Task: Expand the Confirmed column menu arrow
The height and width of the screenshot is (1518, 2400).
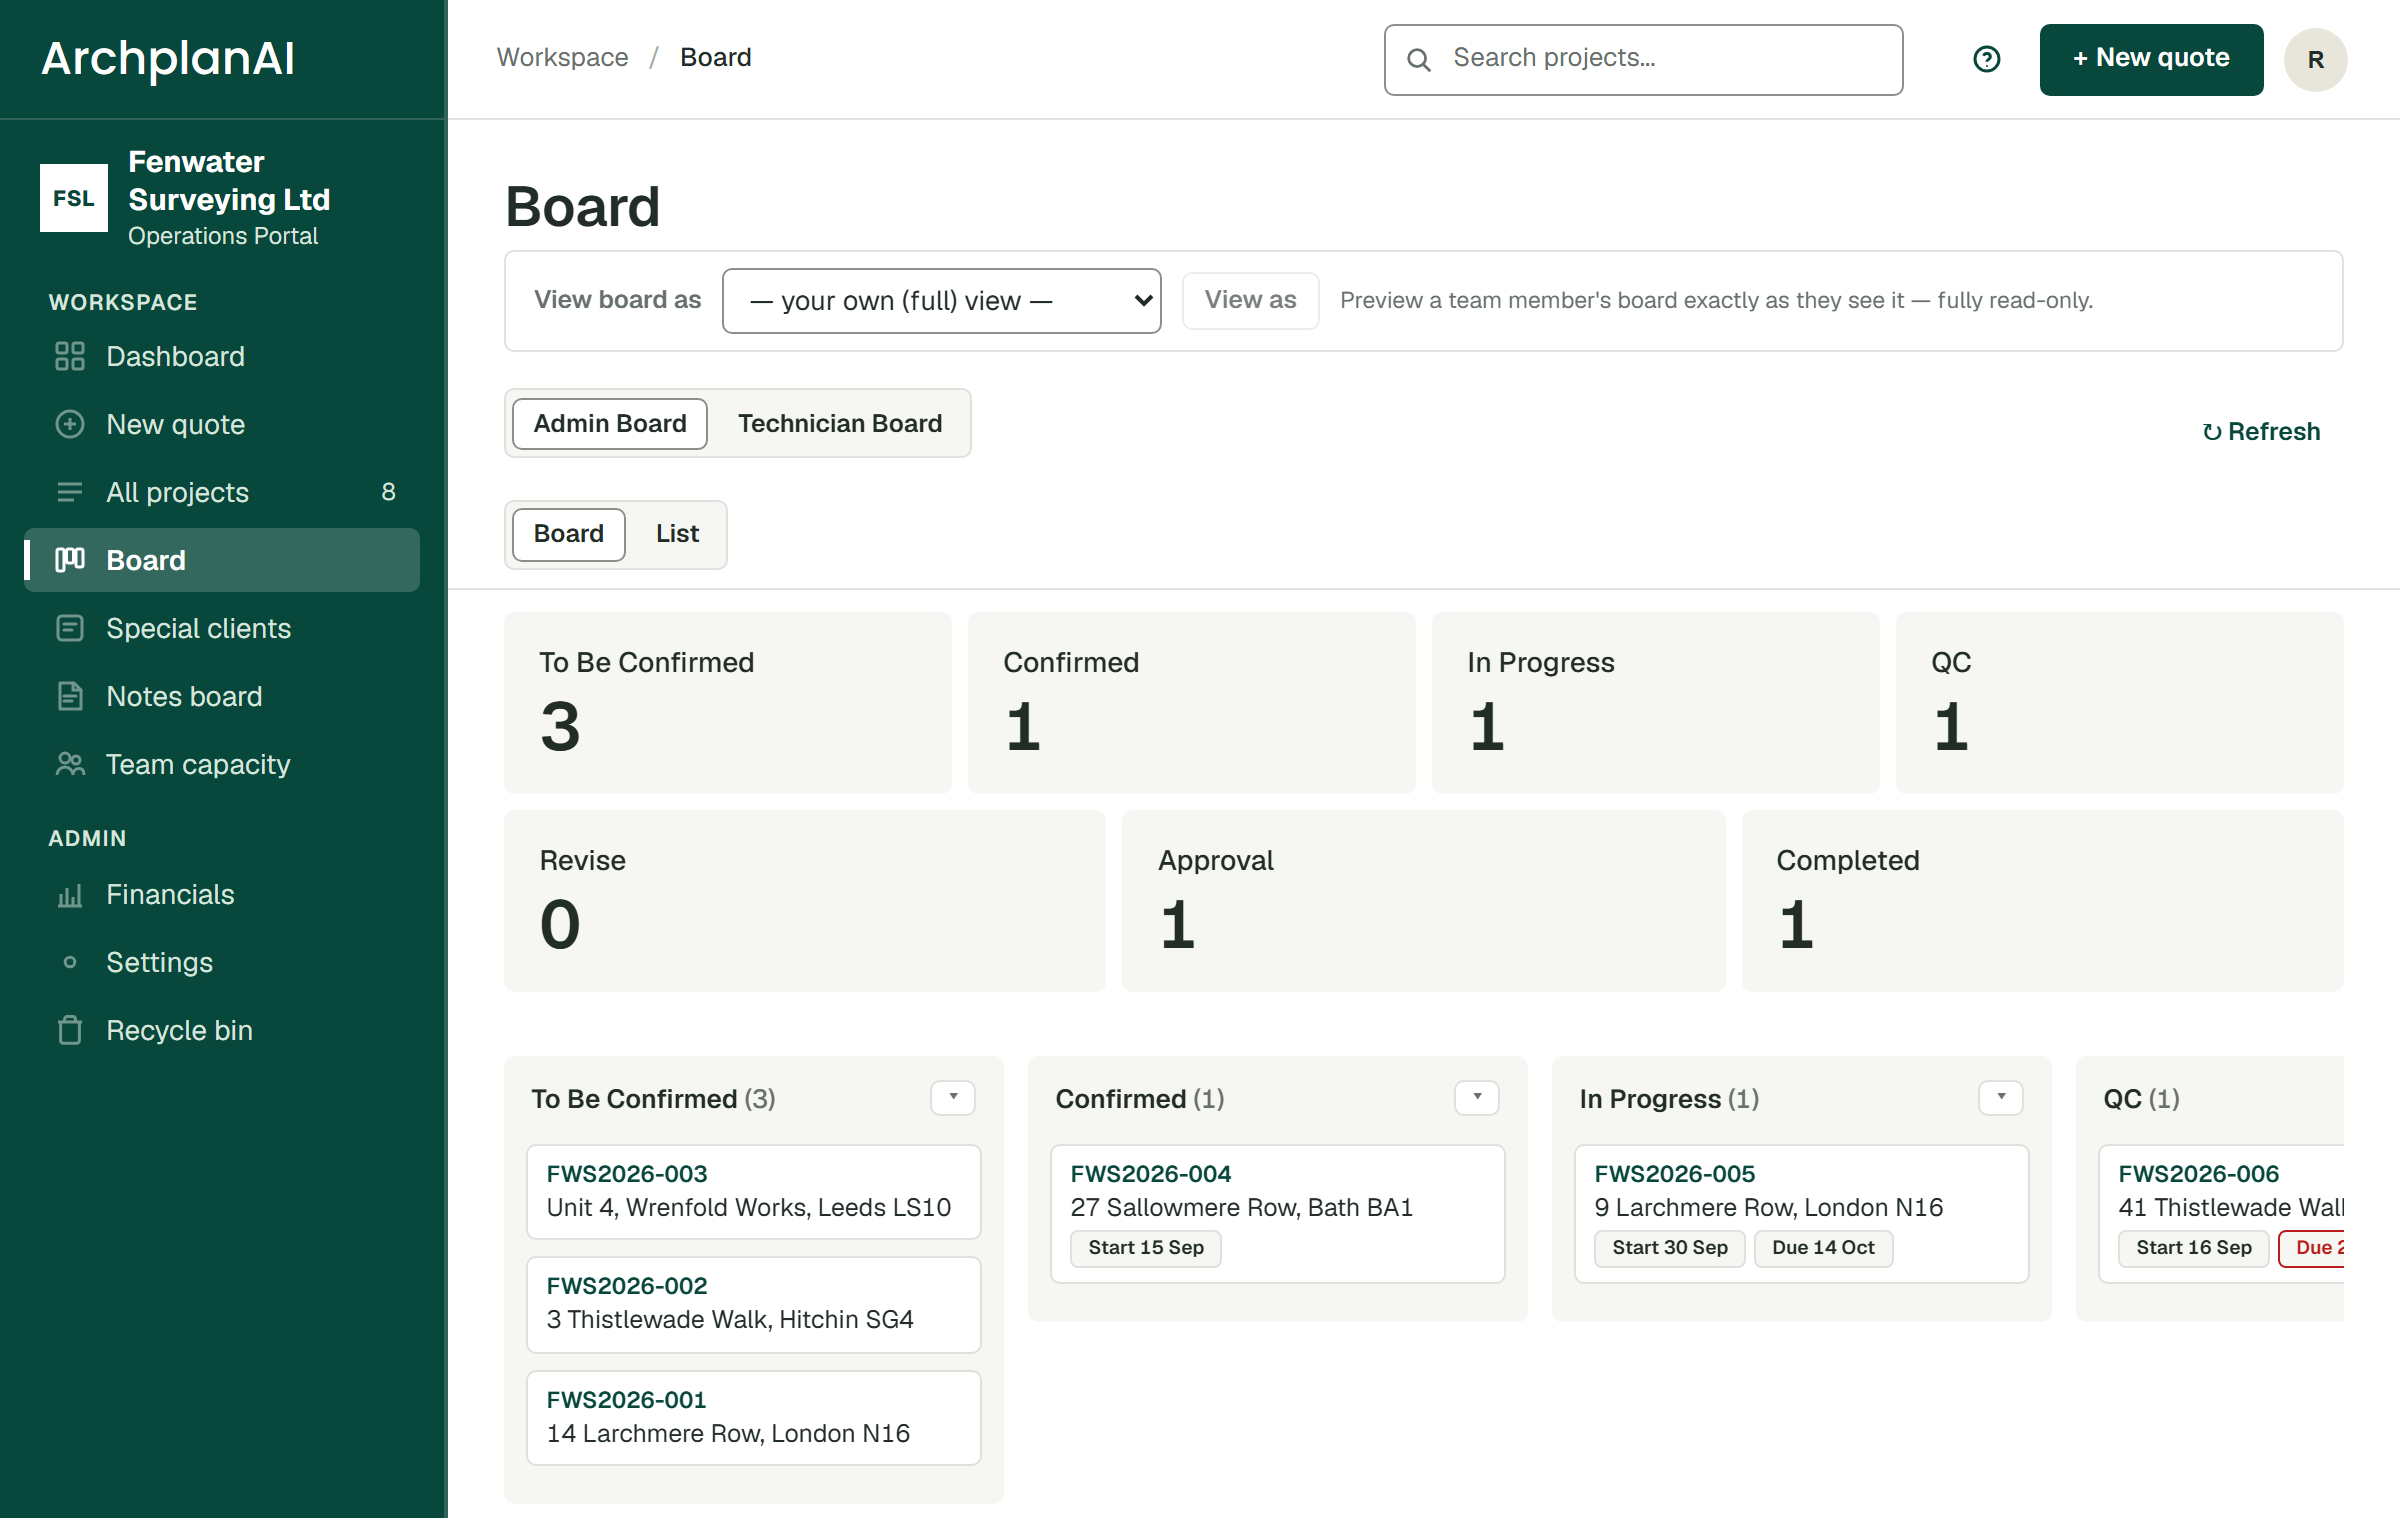Action: click(x=1477, y=1097)
